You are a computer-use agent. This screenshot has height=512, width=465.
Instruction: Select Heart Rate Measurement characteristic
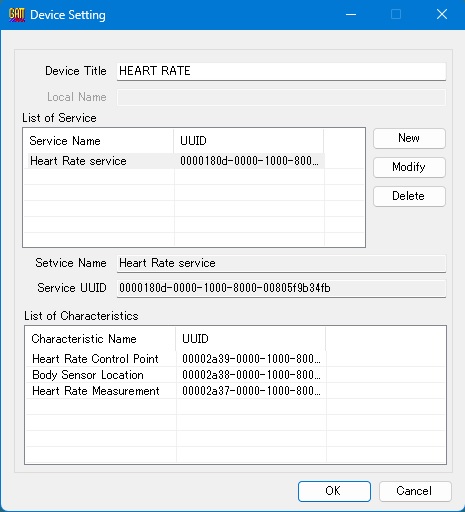(176, 391)
